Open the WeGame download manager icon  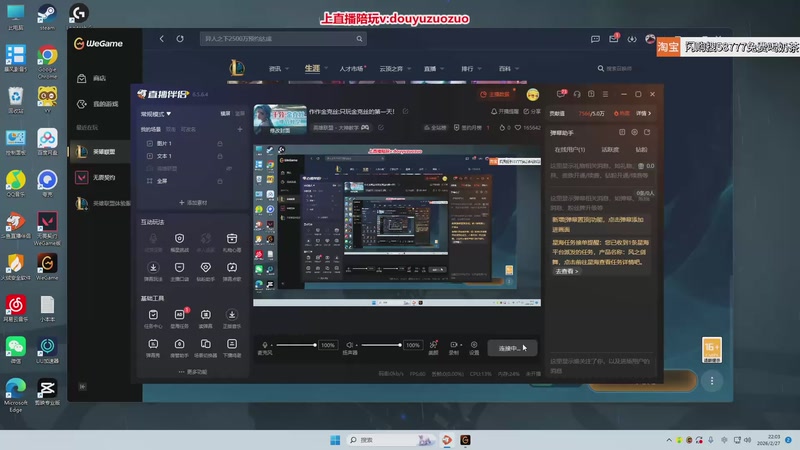pyautogui.click(x=632, y=39)
